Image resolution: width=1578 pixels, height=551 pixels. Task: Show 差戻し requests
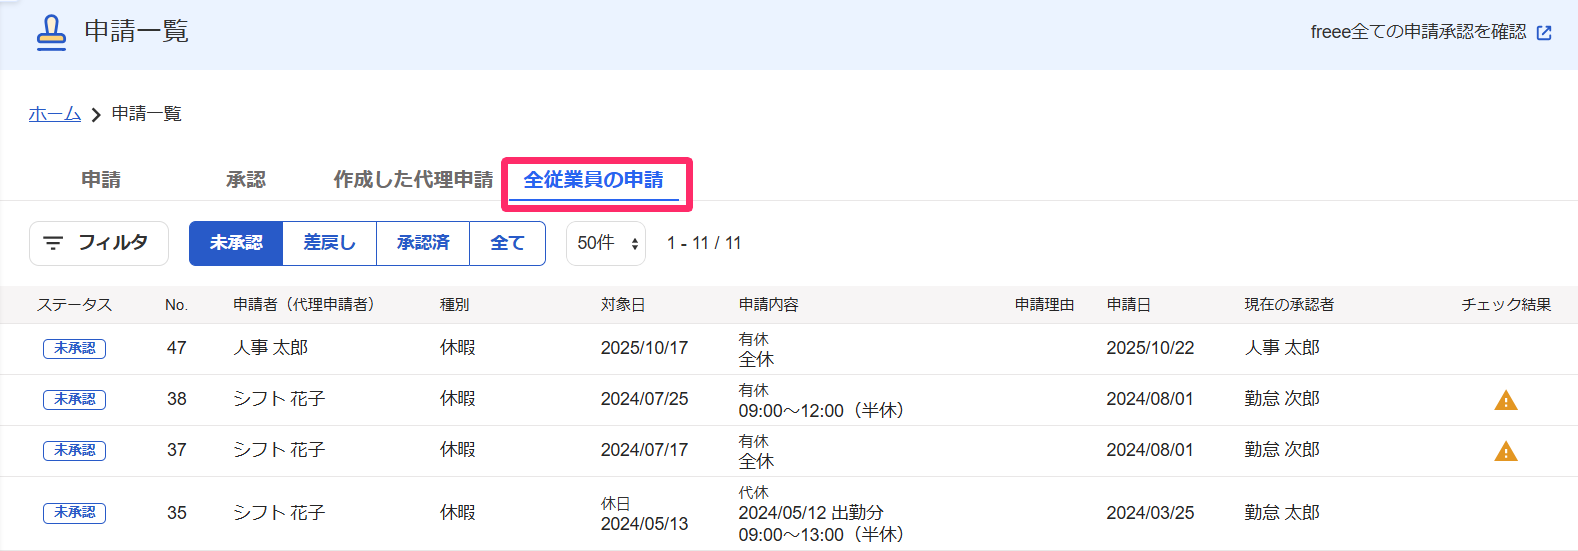click(x=330, y=243)
